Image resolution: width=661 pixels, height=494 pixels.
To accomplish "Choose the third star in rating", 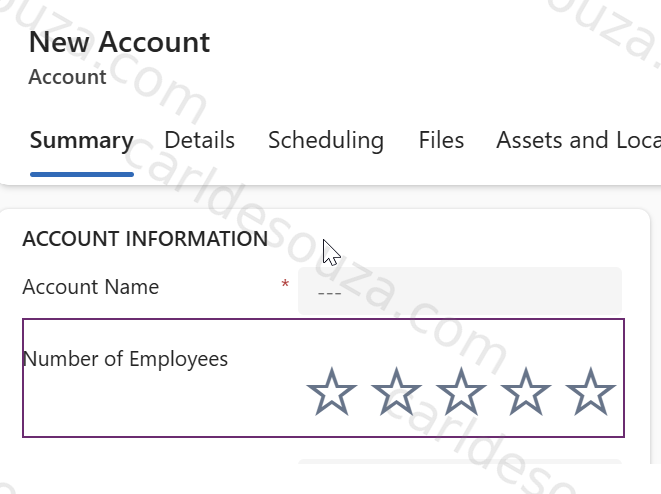I will pyautogui.click(x=461, y=392).
